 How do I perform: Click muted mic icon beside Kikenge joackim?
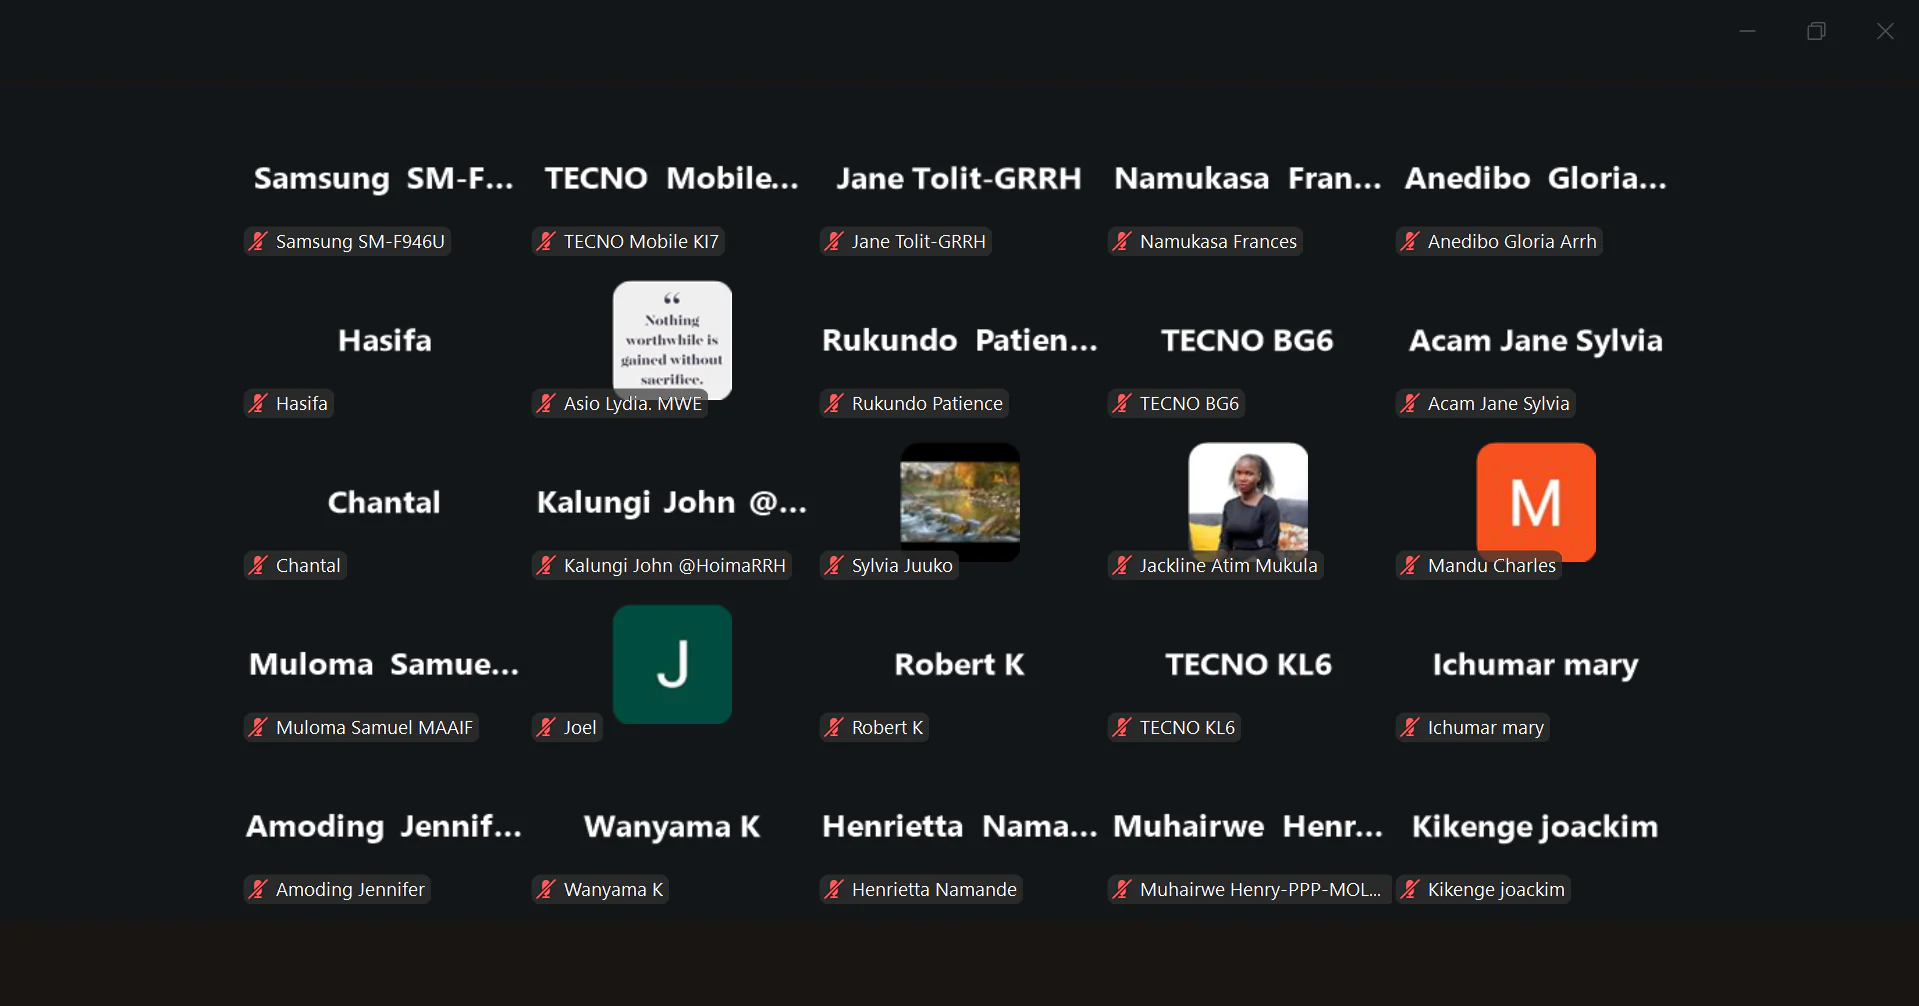click(x=1410, y=889)
